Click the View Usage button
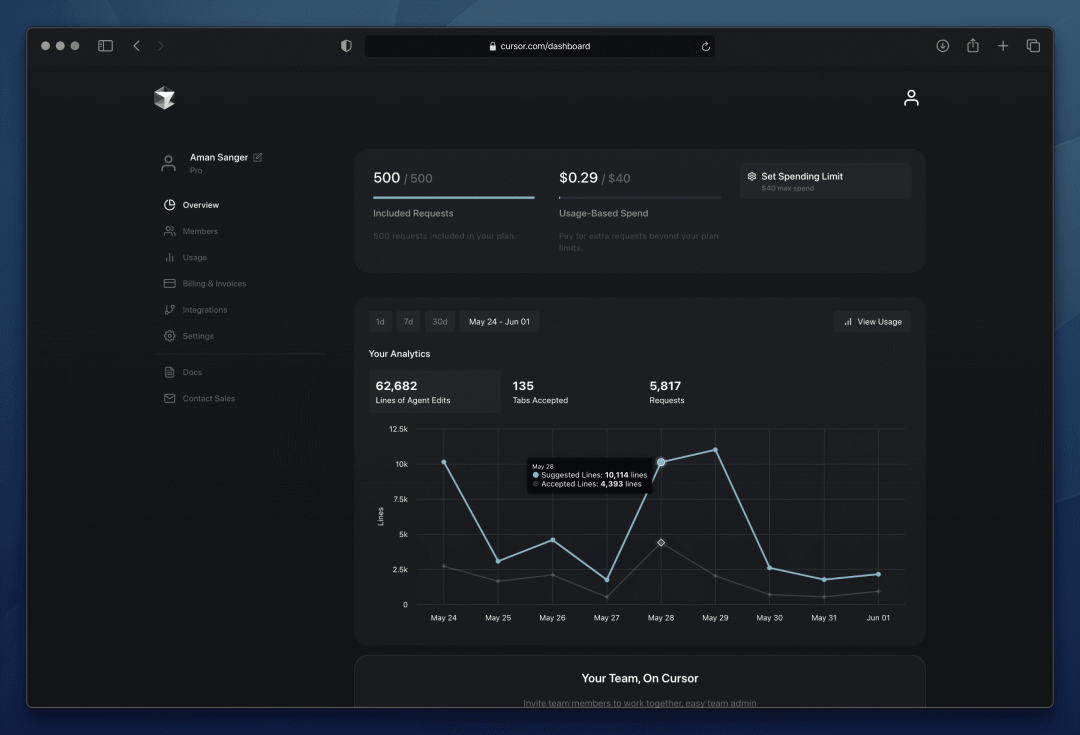 click(872, 322)
